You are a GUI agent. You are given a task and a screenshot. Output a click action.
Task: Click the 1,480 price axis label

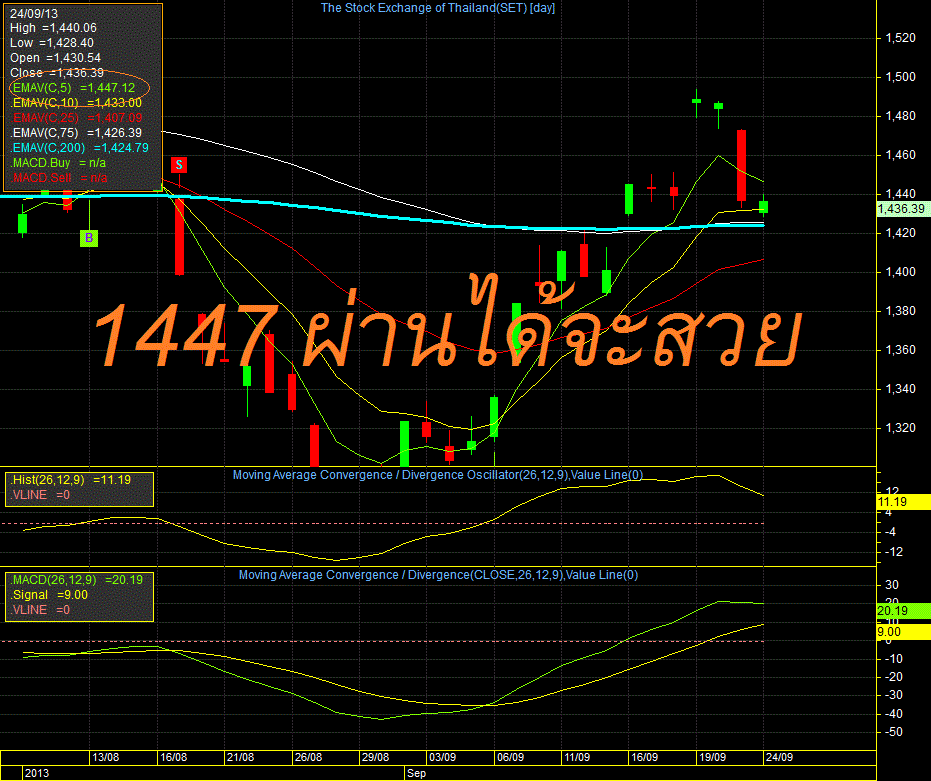(x=900, y=116)
